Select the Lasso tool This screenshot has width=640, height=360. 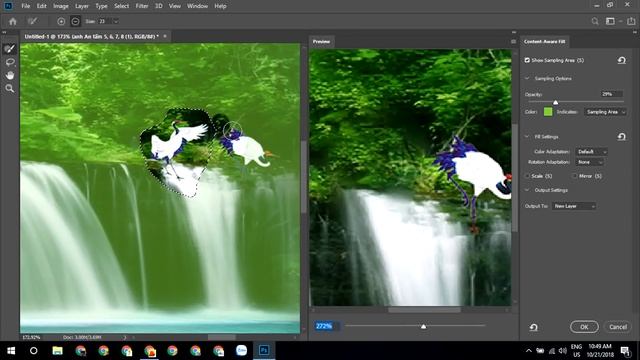click(x=9, y=62)
